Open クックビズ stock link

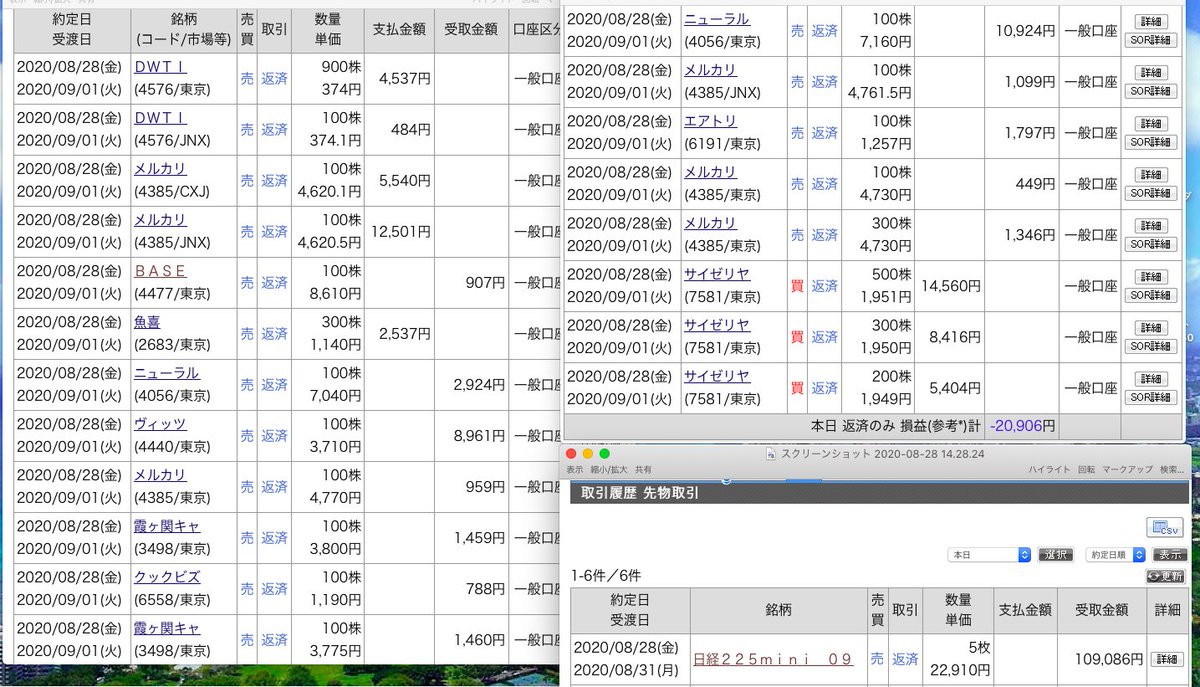(166, 577)
